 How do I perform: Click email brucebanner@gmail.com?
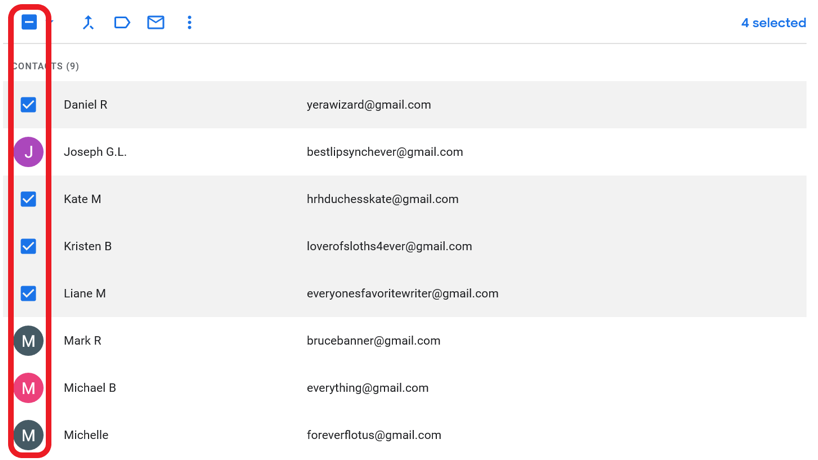pos(373,341)
